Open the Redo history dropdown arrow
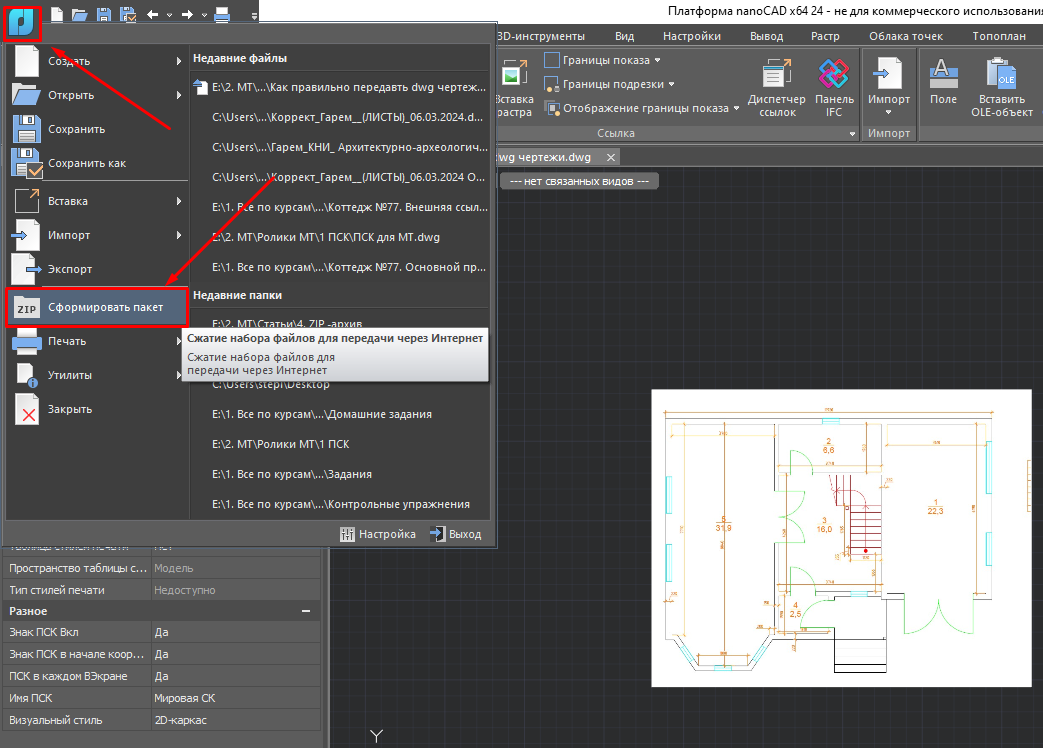This screenshot has width=1043, height=748. point(204,15)
